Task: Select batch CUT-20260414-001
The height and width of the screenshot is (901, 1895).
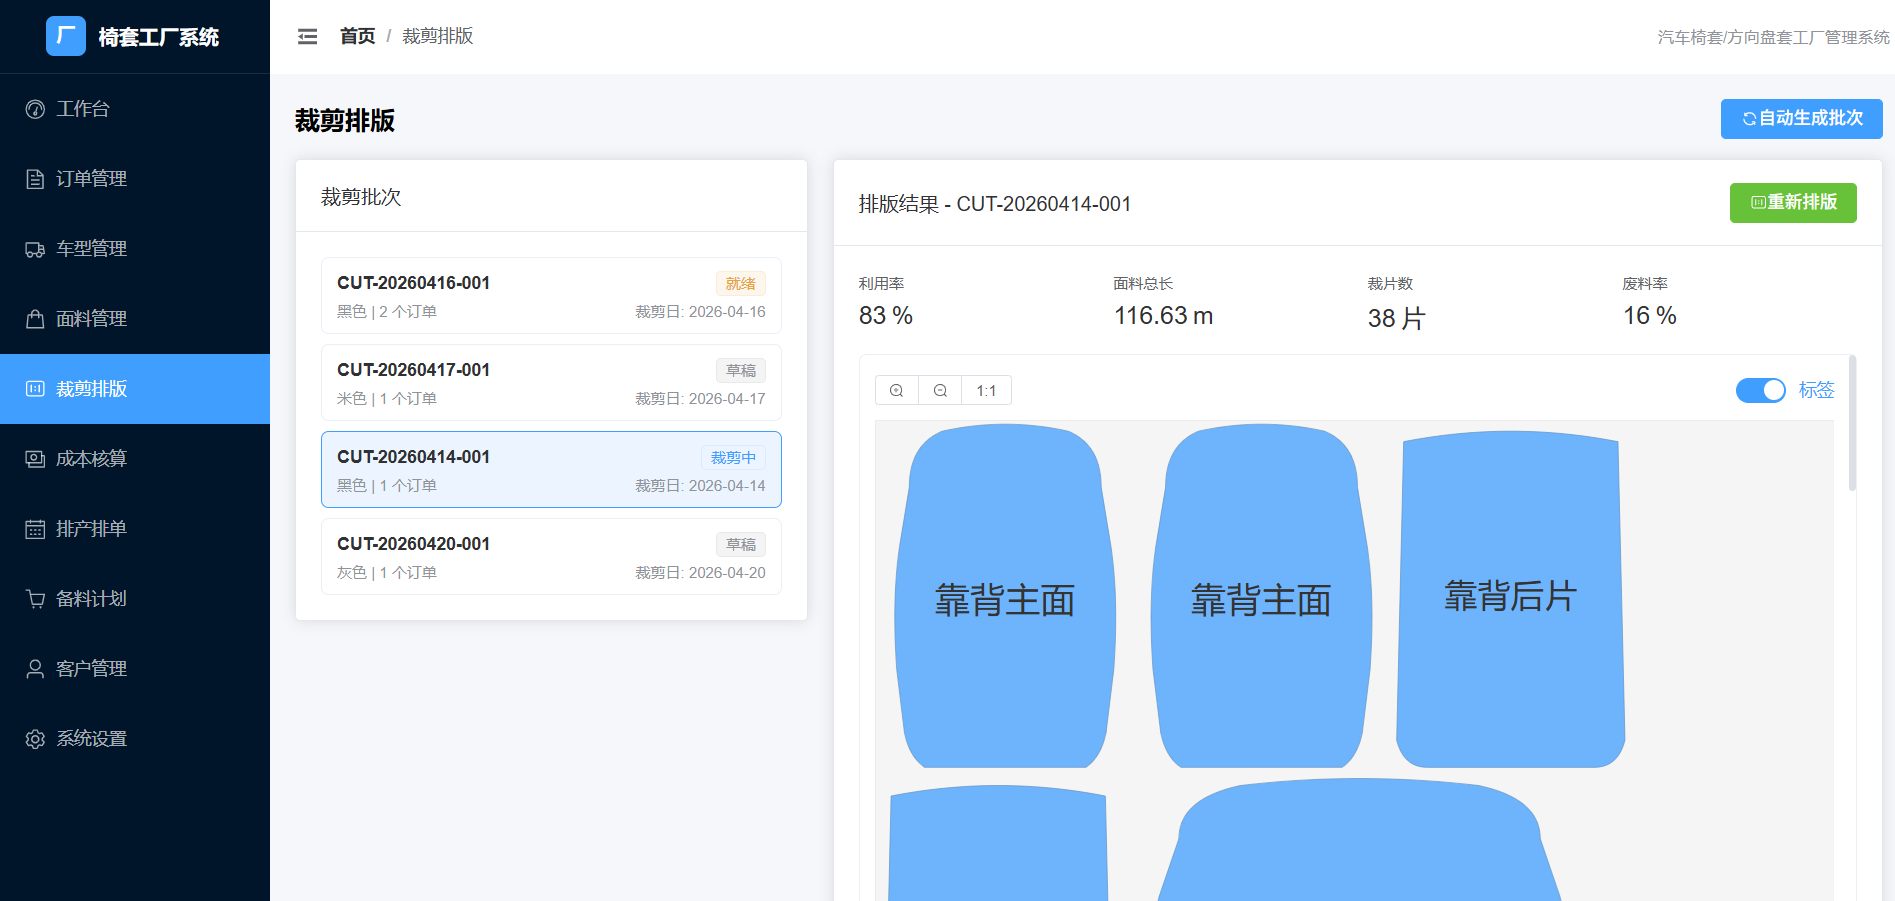Action: click(x=551, y=470)
